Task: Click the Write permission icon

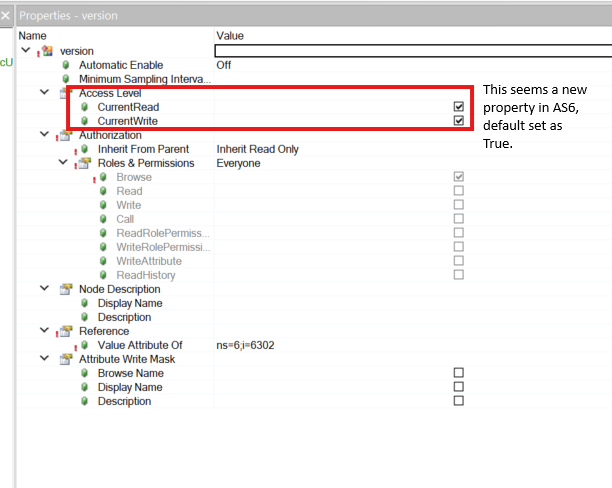Action: pyautogui.click(x=103, y=205)
